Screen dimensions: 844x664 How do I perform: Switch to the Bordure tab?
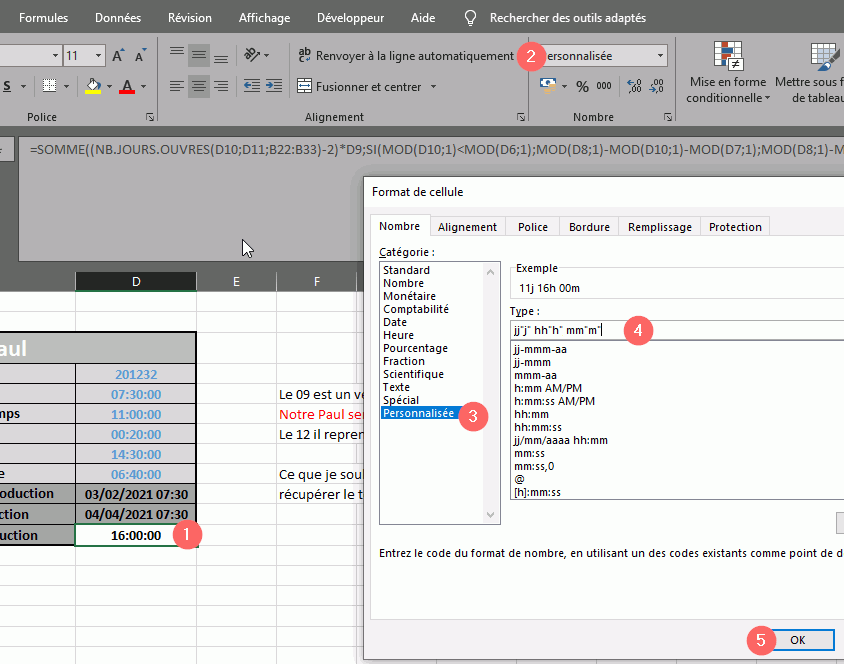pyautogui.click(x=588, y=227)
